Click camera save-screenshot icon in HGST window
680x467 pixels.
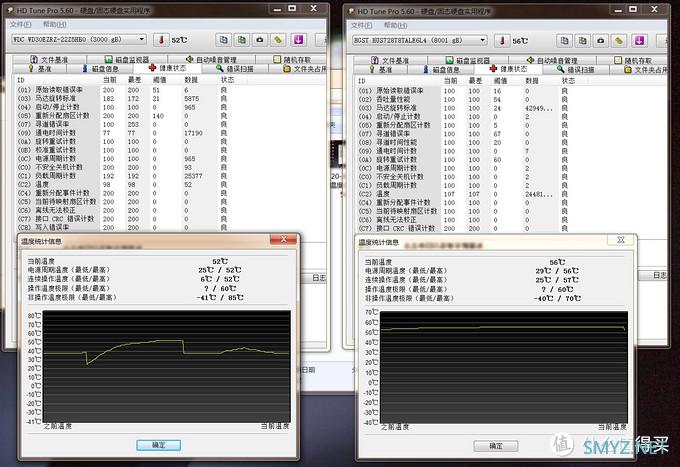601,41
